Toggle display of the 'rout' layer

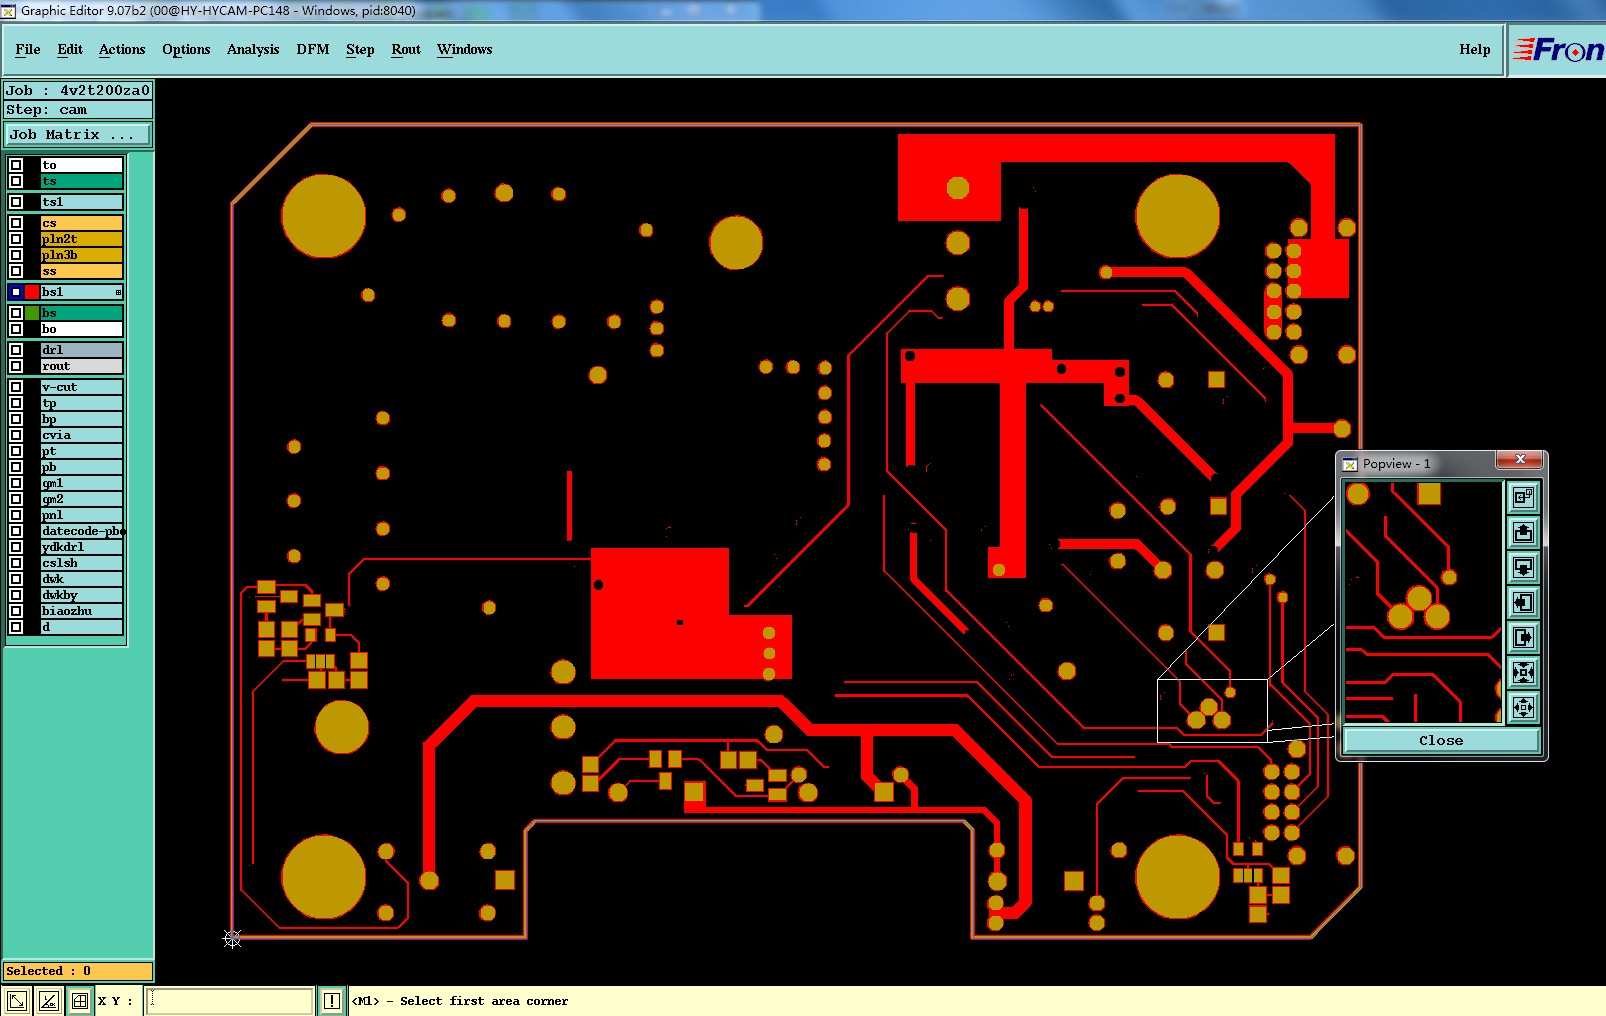[16, 366]
